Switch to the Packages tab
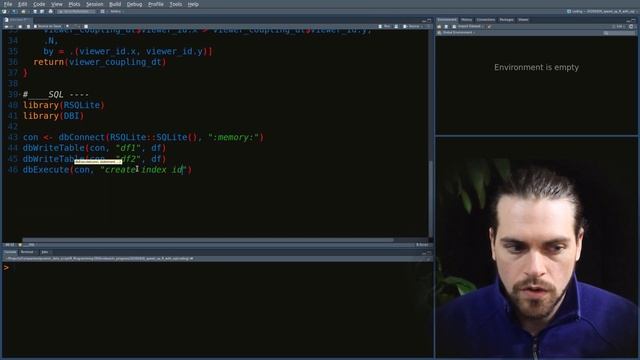This screenshot has width=640, height=360. click(507, 20)
